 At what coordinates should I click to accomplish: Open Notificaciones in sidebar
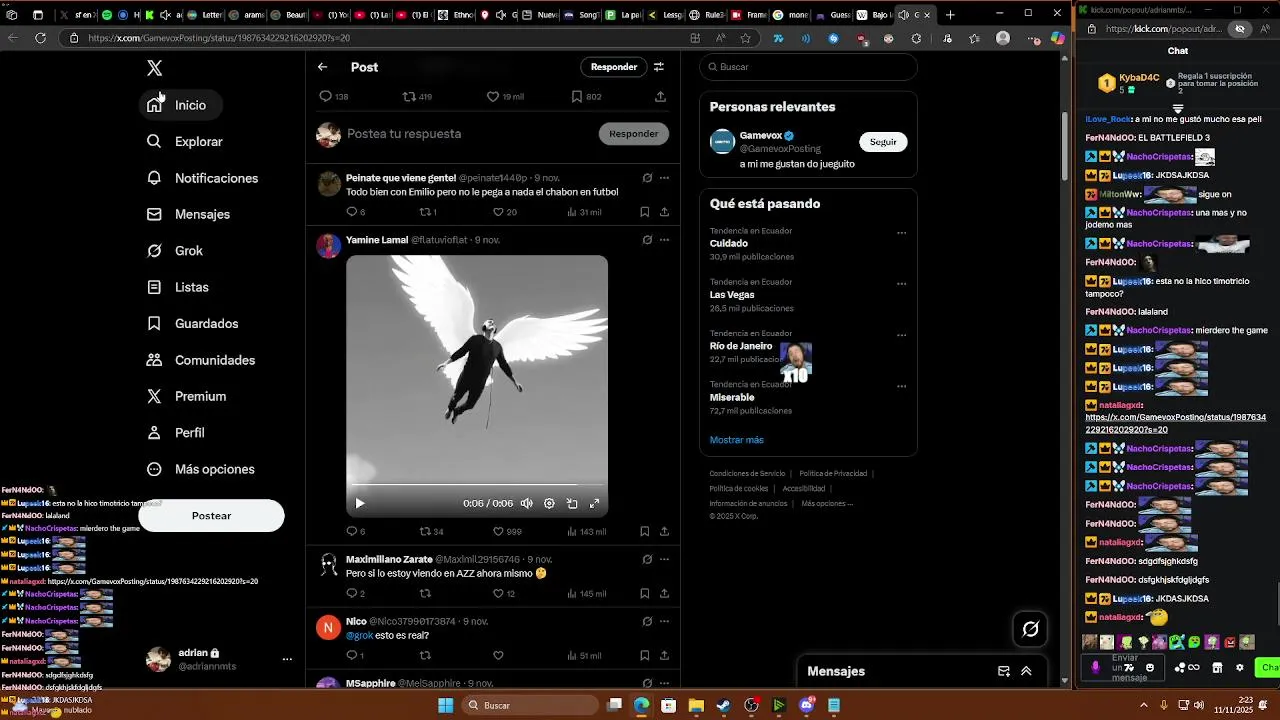(x=203, y=178)
